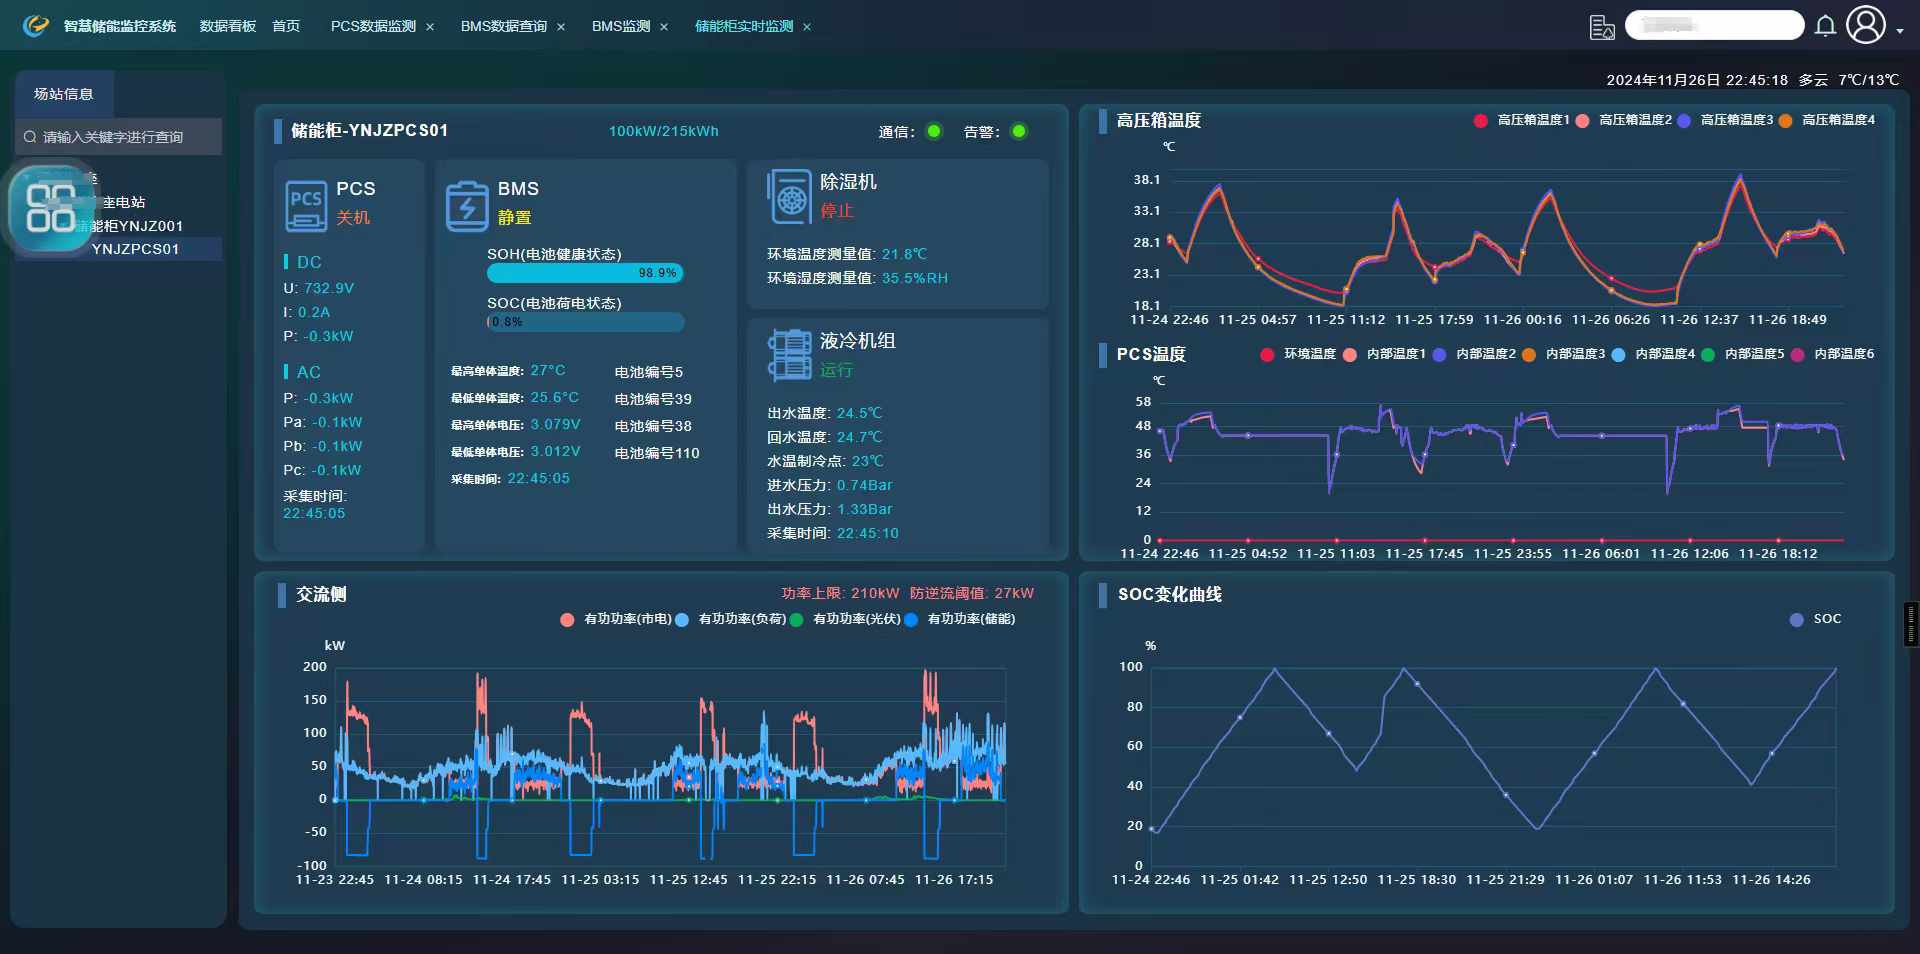Click the liquid cooling unit (液冷机组) icon
The image size is (1920, 954).
(x=789, y=355)
